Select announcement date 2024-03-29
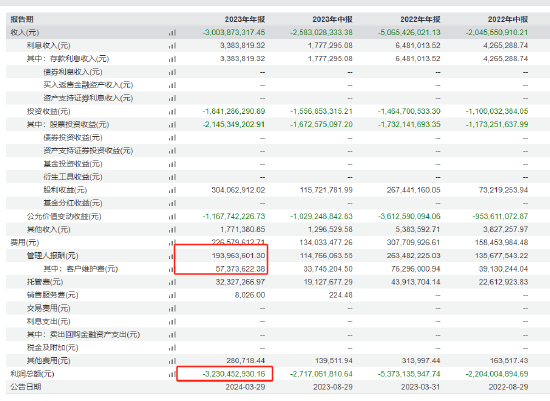The height and width of the screenshot is (401, 550). tap(245, 387)
